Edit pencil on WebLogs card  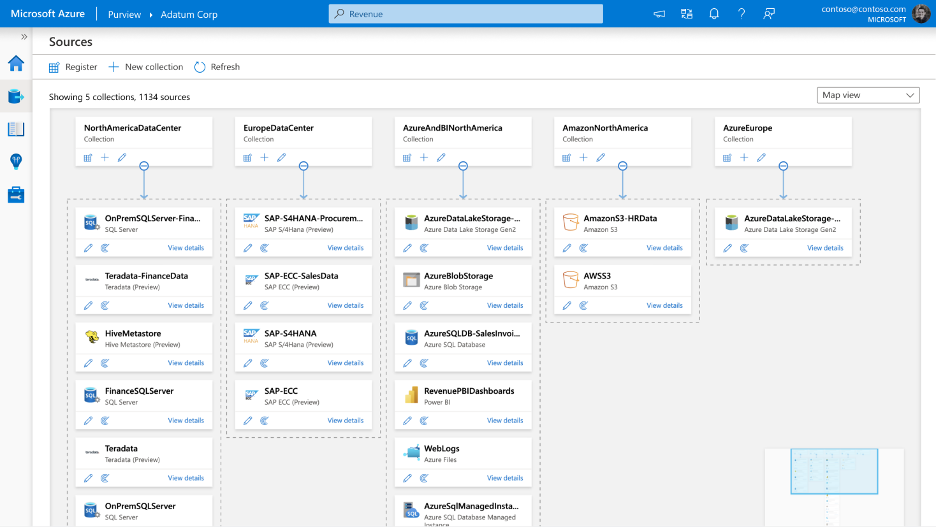pos(407,478)
